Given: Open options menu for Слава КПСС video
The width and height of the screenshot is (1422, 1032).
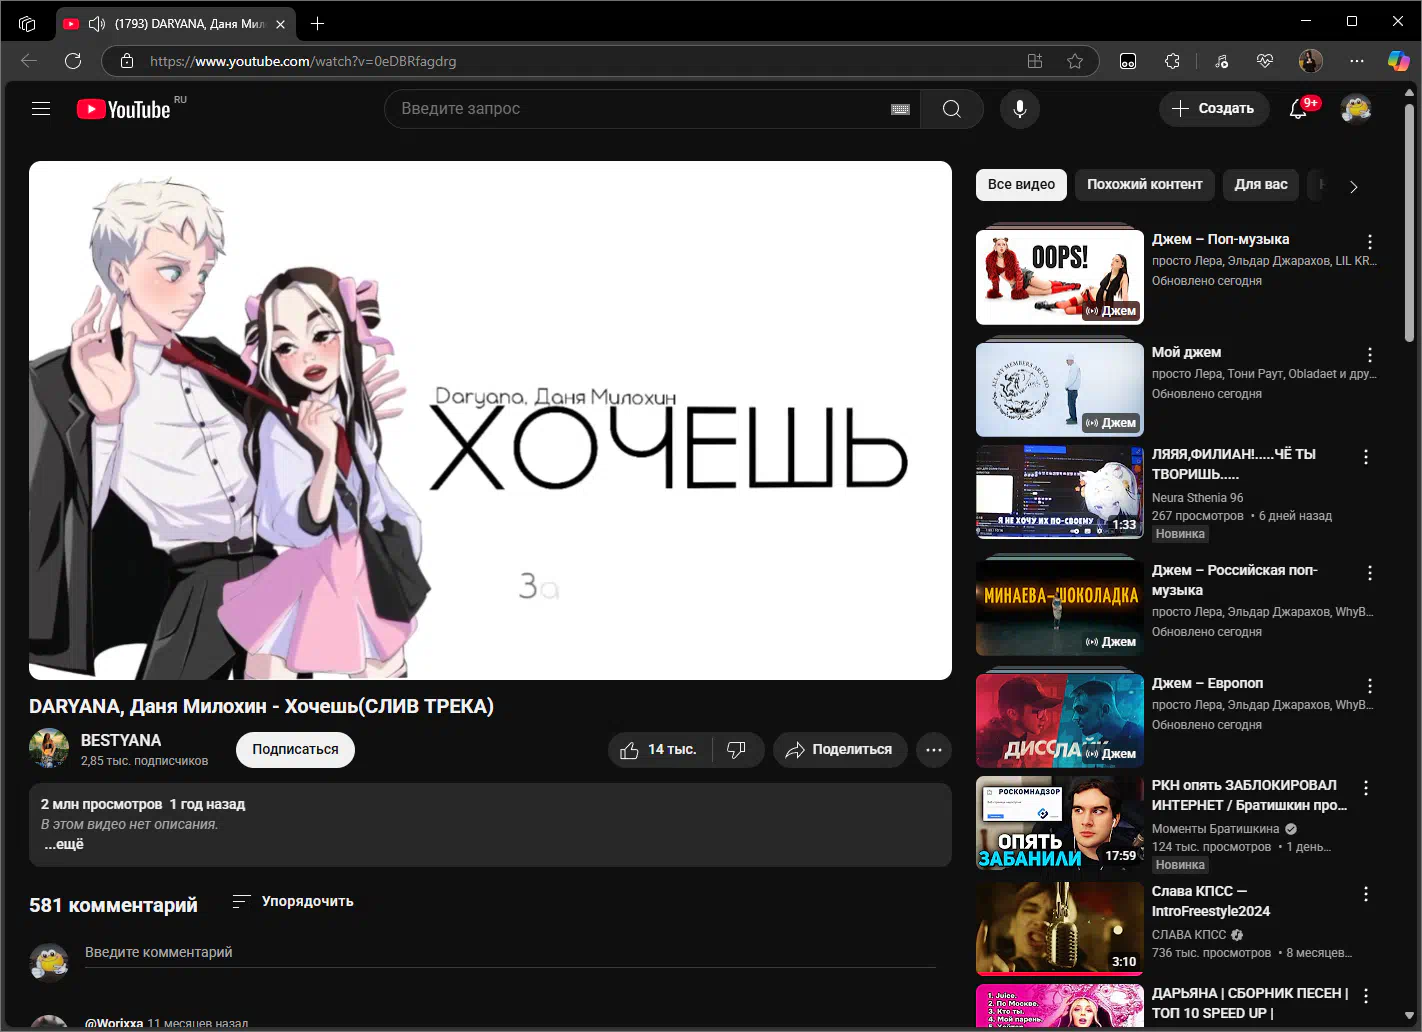Looking at the screenshot, I should [1366, 894].
